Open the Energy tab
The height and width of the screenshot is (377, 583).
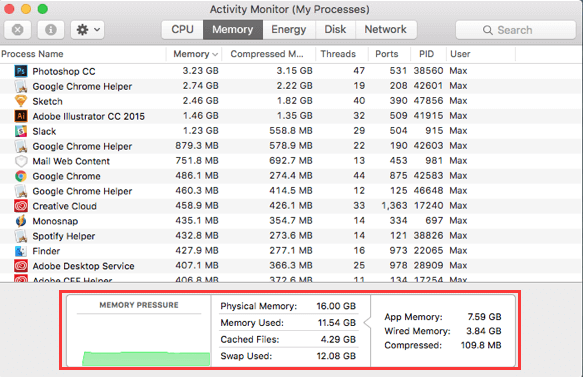pos(289,29)
